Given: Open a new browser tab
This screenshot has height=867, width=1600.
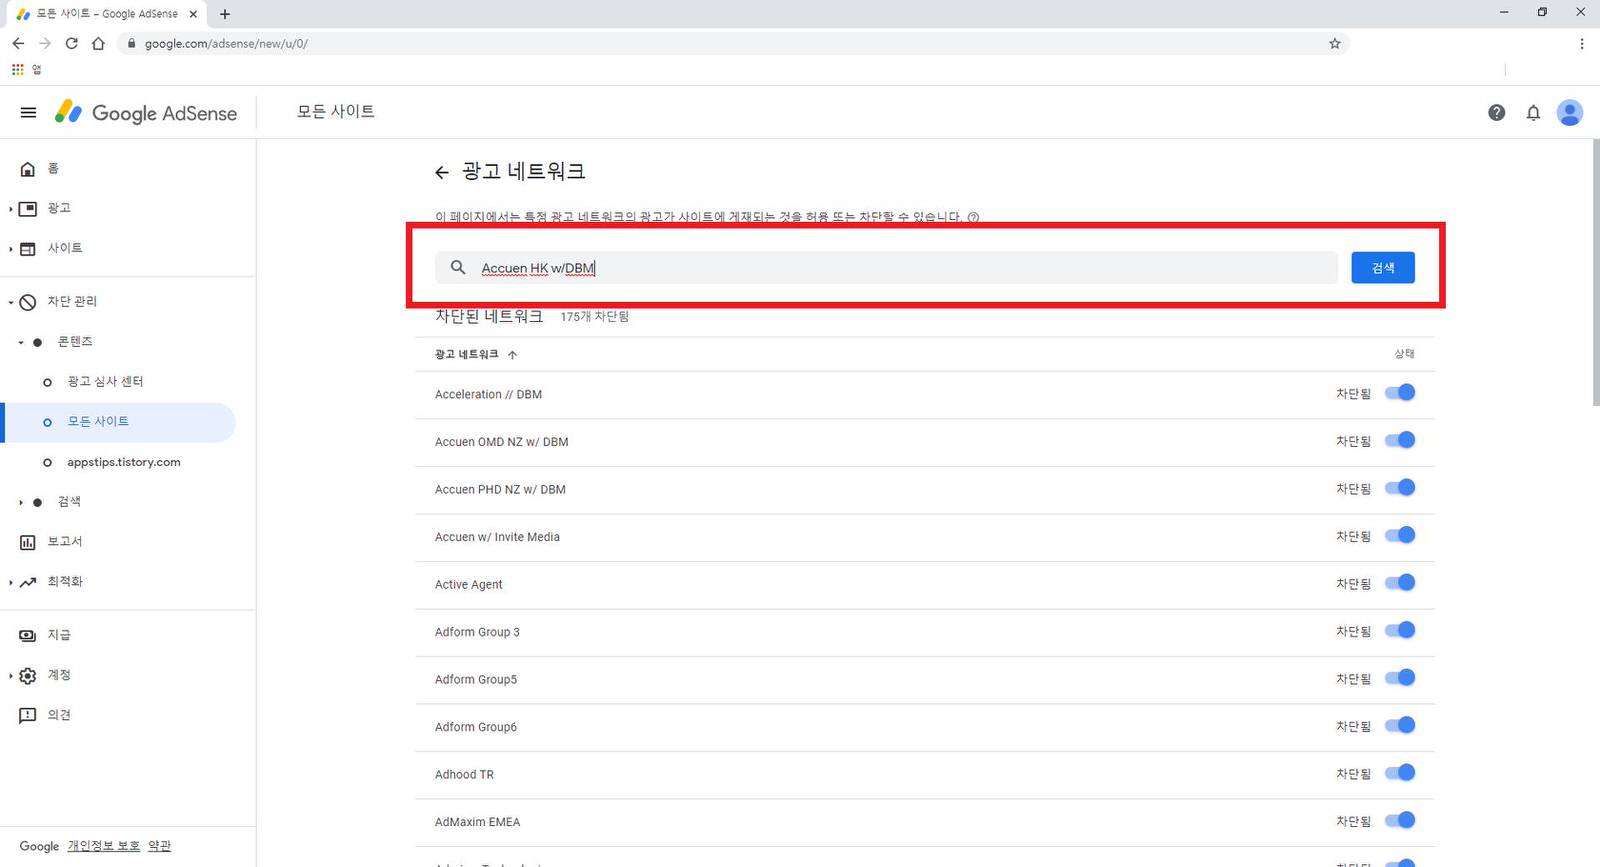Looking at the screenshot, I should (225, 14).
